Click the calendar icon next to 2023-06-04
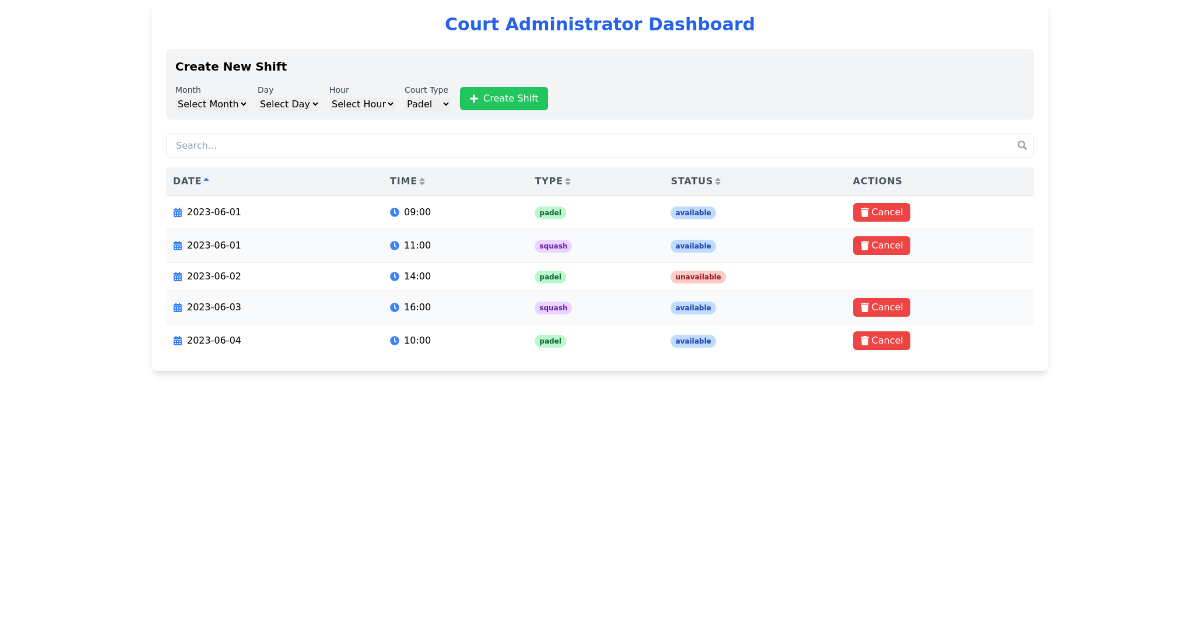The image size is (1200, 630). [x=177, y=340]
